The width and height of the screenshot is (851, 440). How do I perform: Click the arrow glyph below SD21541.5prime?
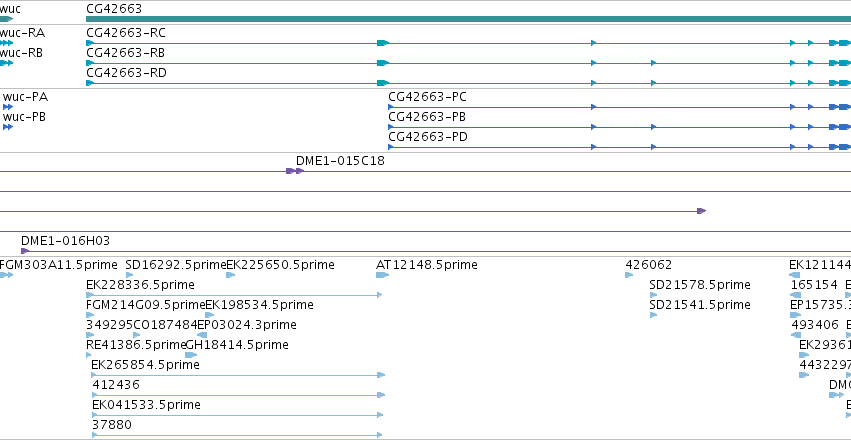click(653, 315)
